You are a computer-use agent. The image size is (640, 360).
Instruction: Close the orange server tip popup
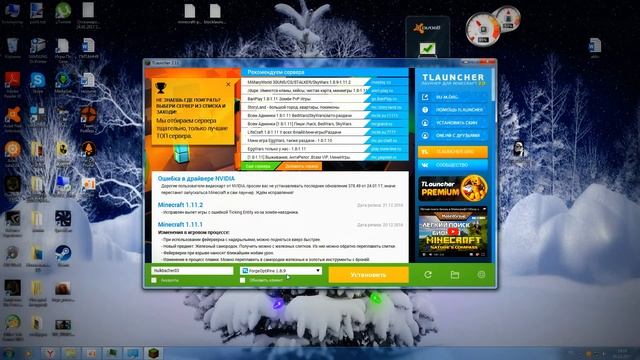click(x=228, y=84)
